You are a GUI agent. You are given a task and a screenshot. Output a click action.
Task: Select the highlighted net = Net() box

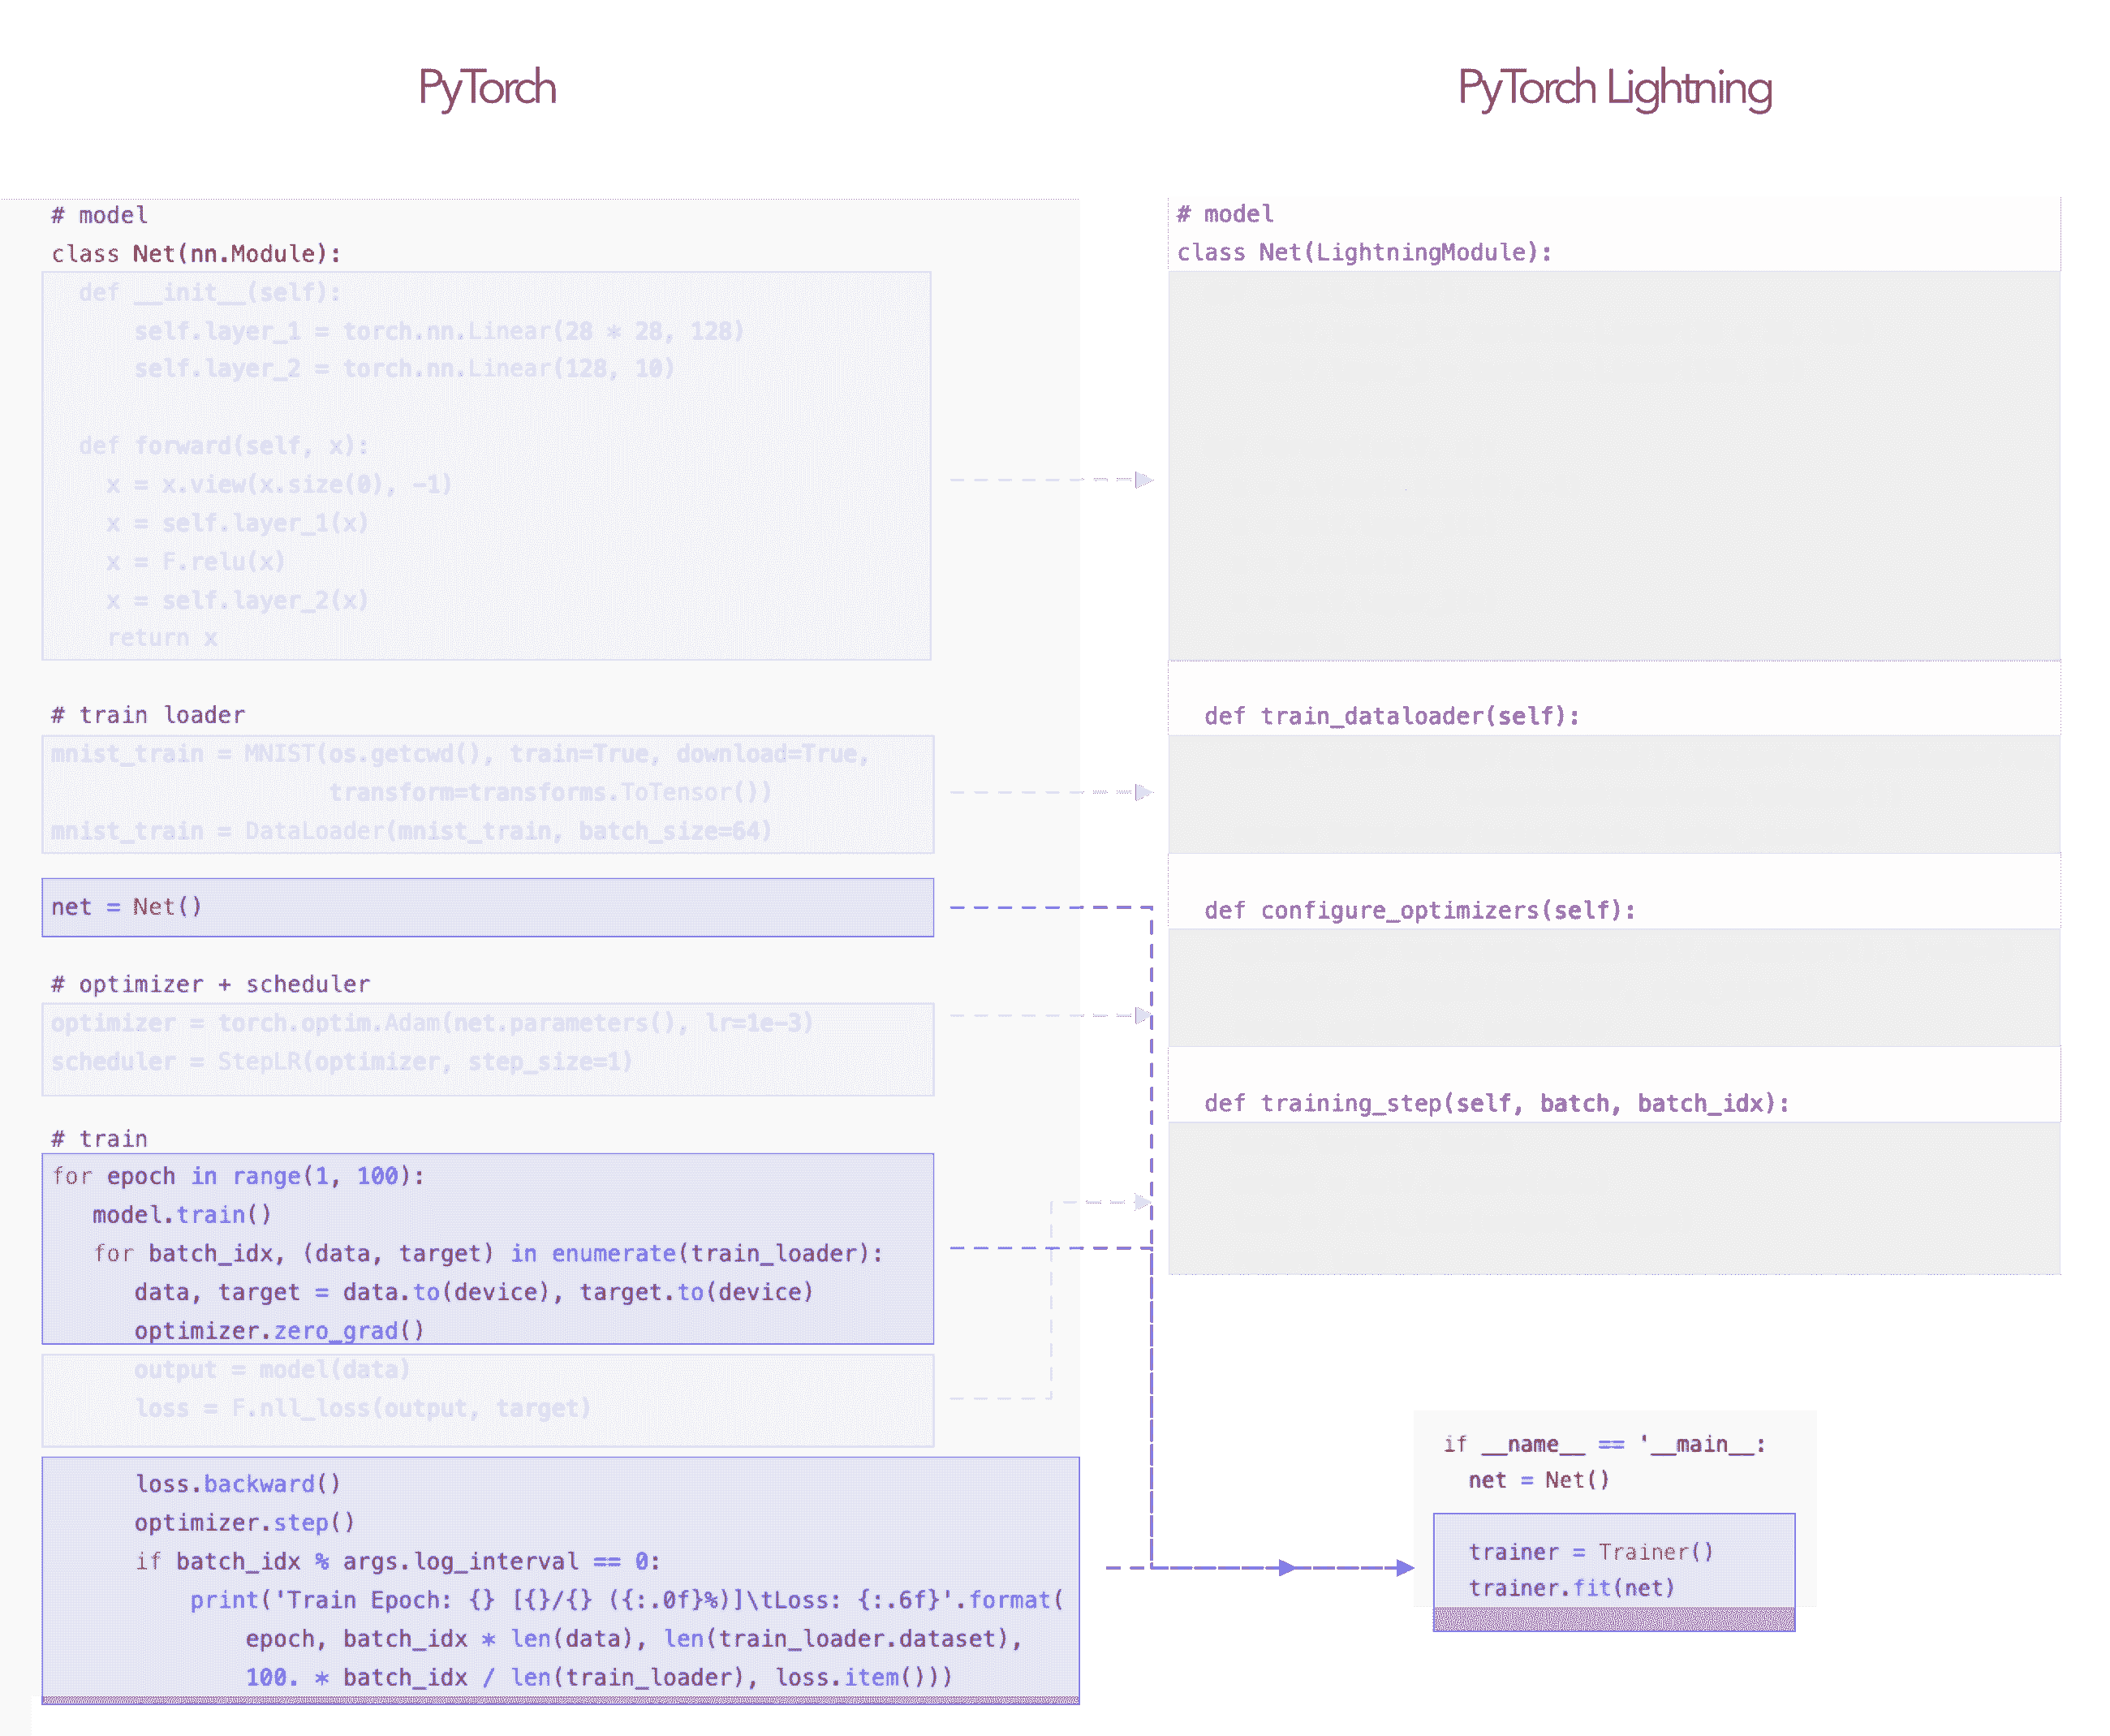[x=487, y=907]
